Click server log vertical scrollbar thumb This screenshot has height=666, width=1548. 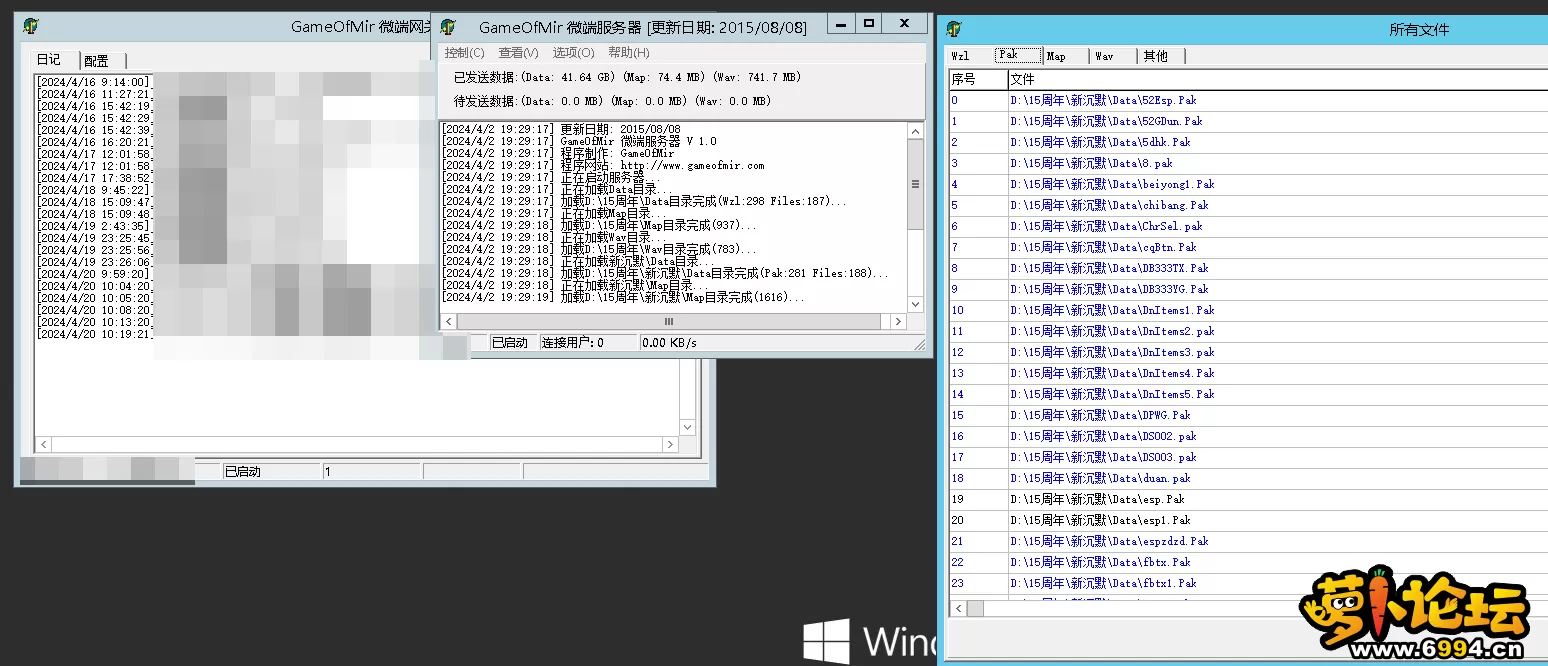[x=915, y=184]
